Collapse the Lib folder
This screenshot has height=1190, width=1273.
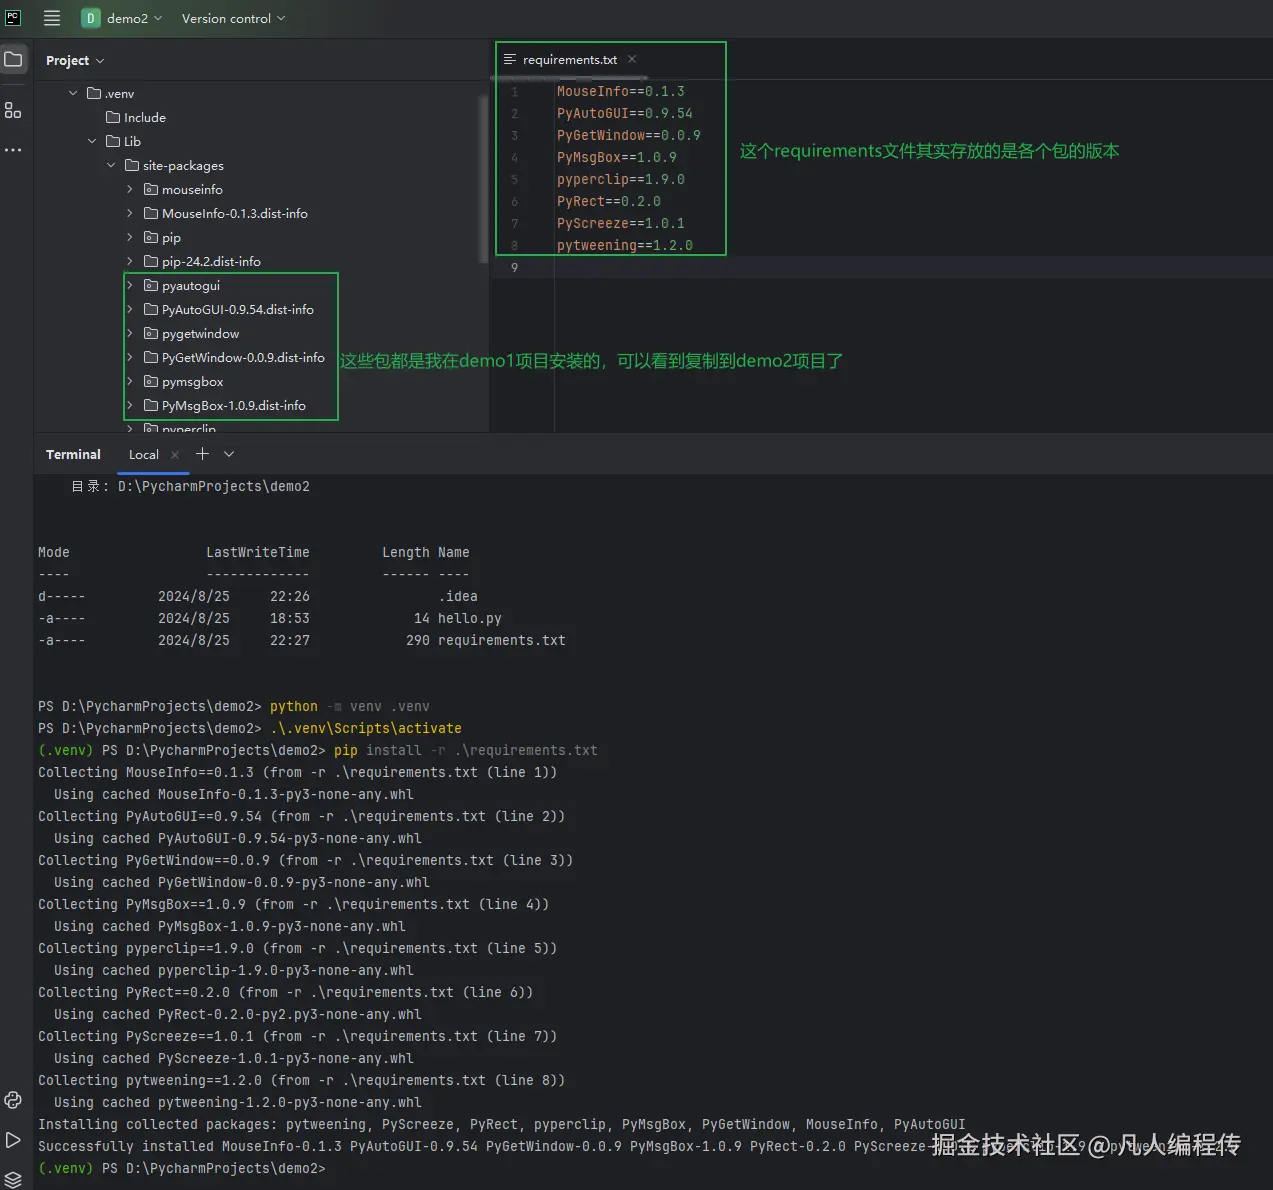point(92,141)
